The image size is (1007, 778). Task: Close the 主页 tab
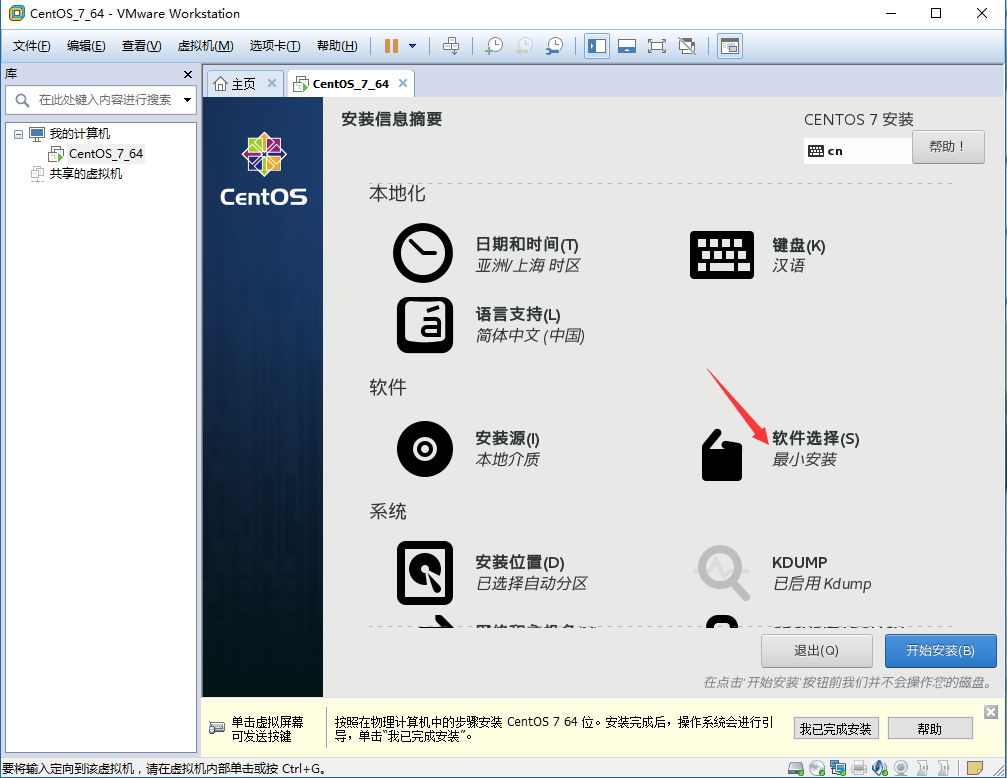(x=272, y=83)
